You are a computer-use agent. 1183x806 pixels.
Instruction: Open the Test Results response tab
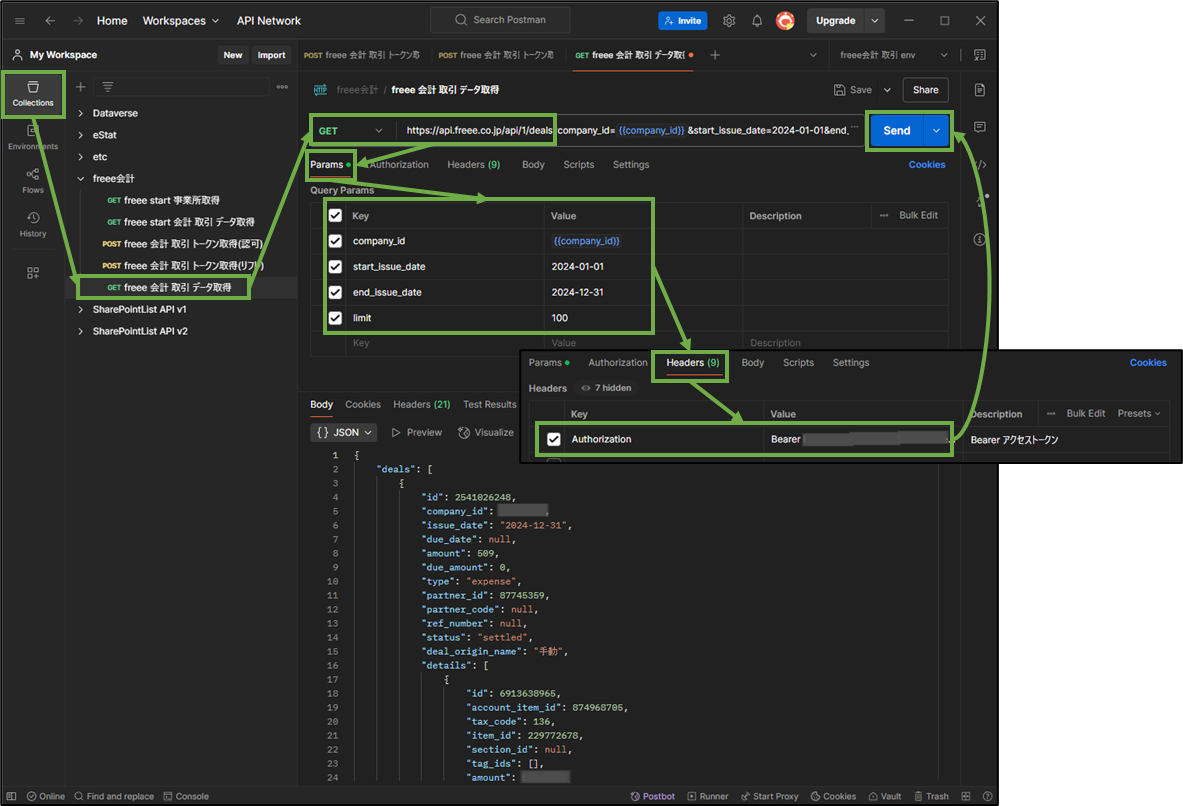point(490,405)
